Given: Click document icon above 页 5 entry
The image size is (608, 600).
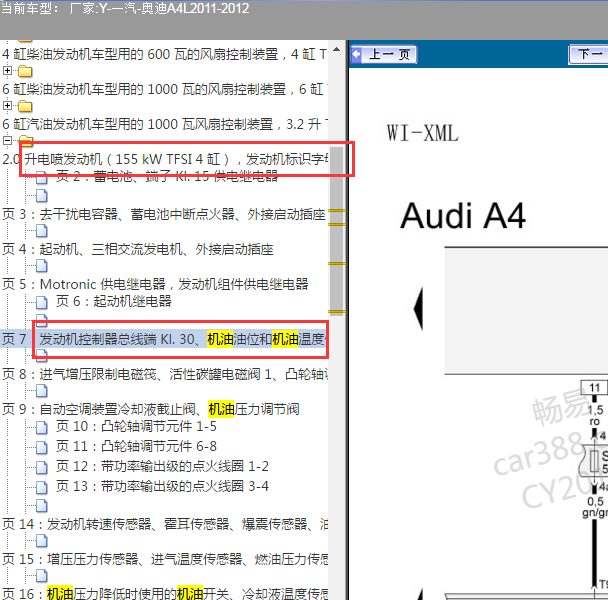Looking at the screenshot, I should [42, 266].
